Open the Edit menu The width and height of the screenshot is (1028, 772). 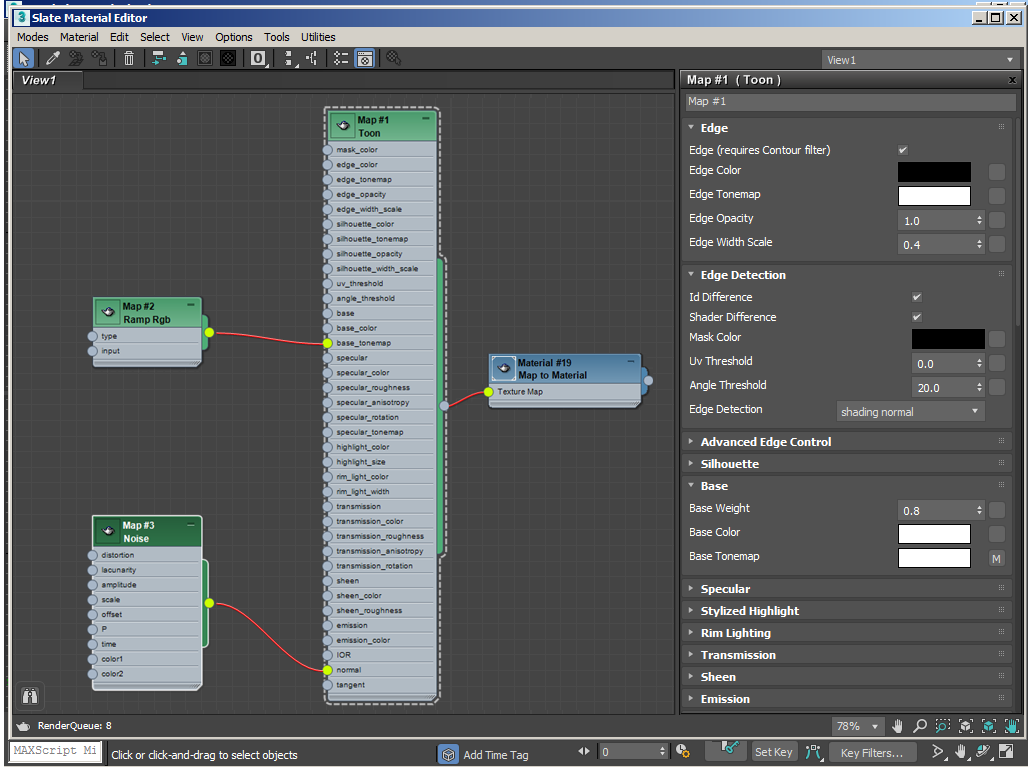pos(119,37)
